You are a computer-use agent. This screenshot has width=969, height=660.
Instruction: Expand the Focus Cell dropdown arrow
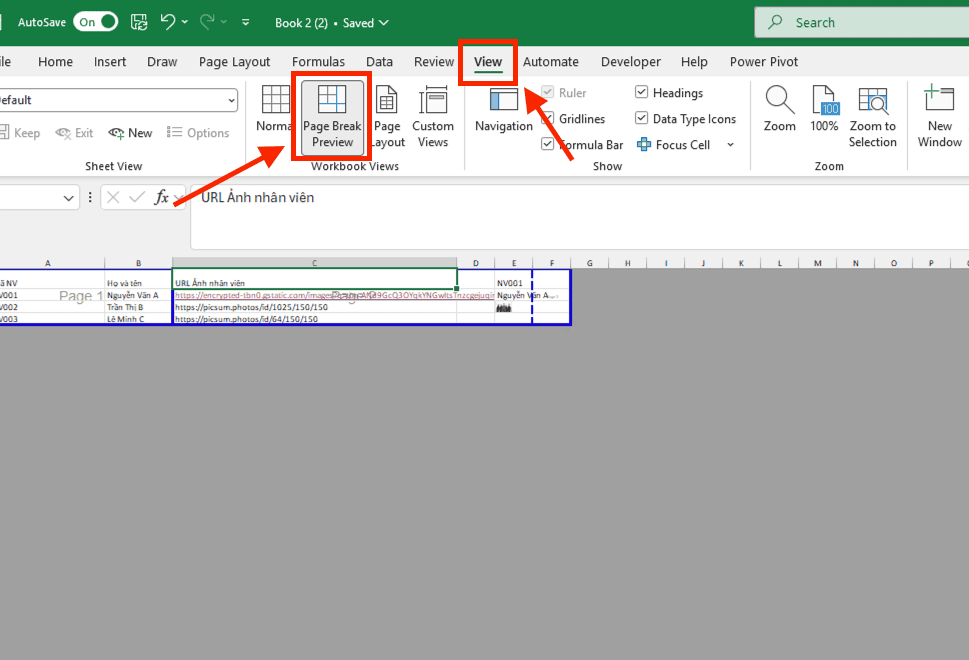pos(730,145)
